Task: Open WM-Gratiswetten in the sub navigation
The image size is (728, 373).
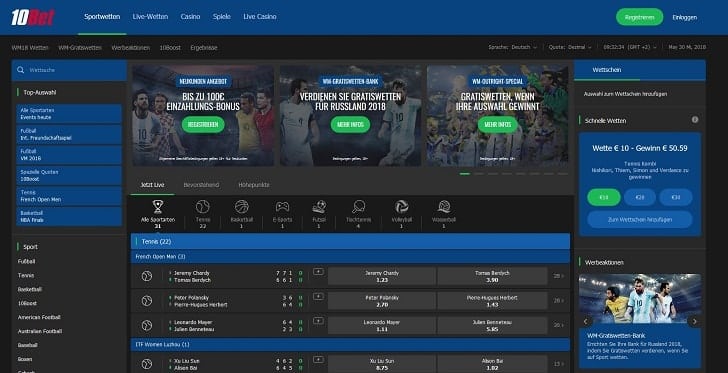Action: point(80,47)
